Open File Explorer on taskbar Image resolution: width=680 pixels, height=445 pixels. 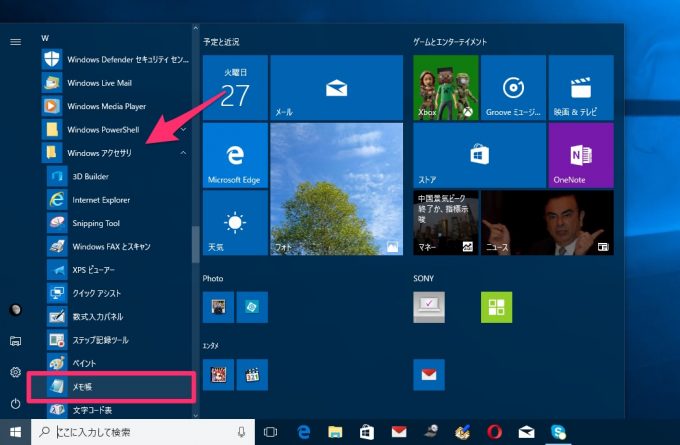coord(335,432)
